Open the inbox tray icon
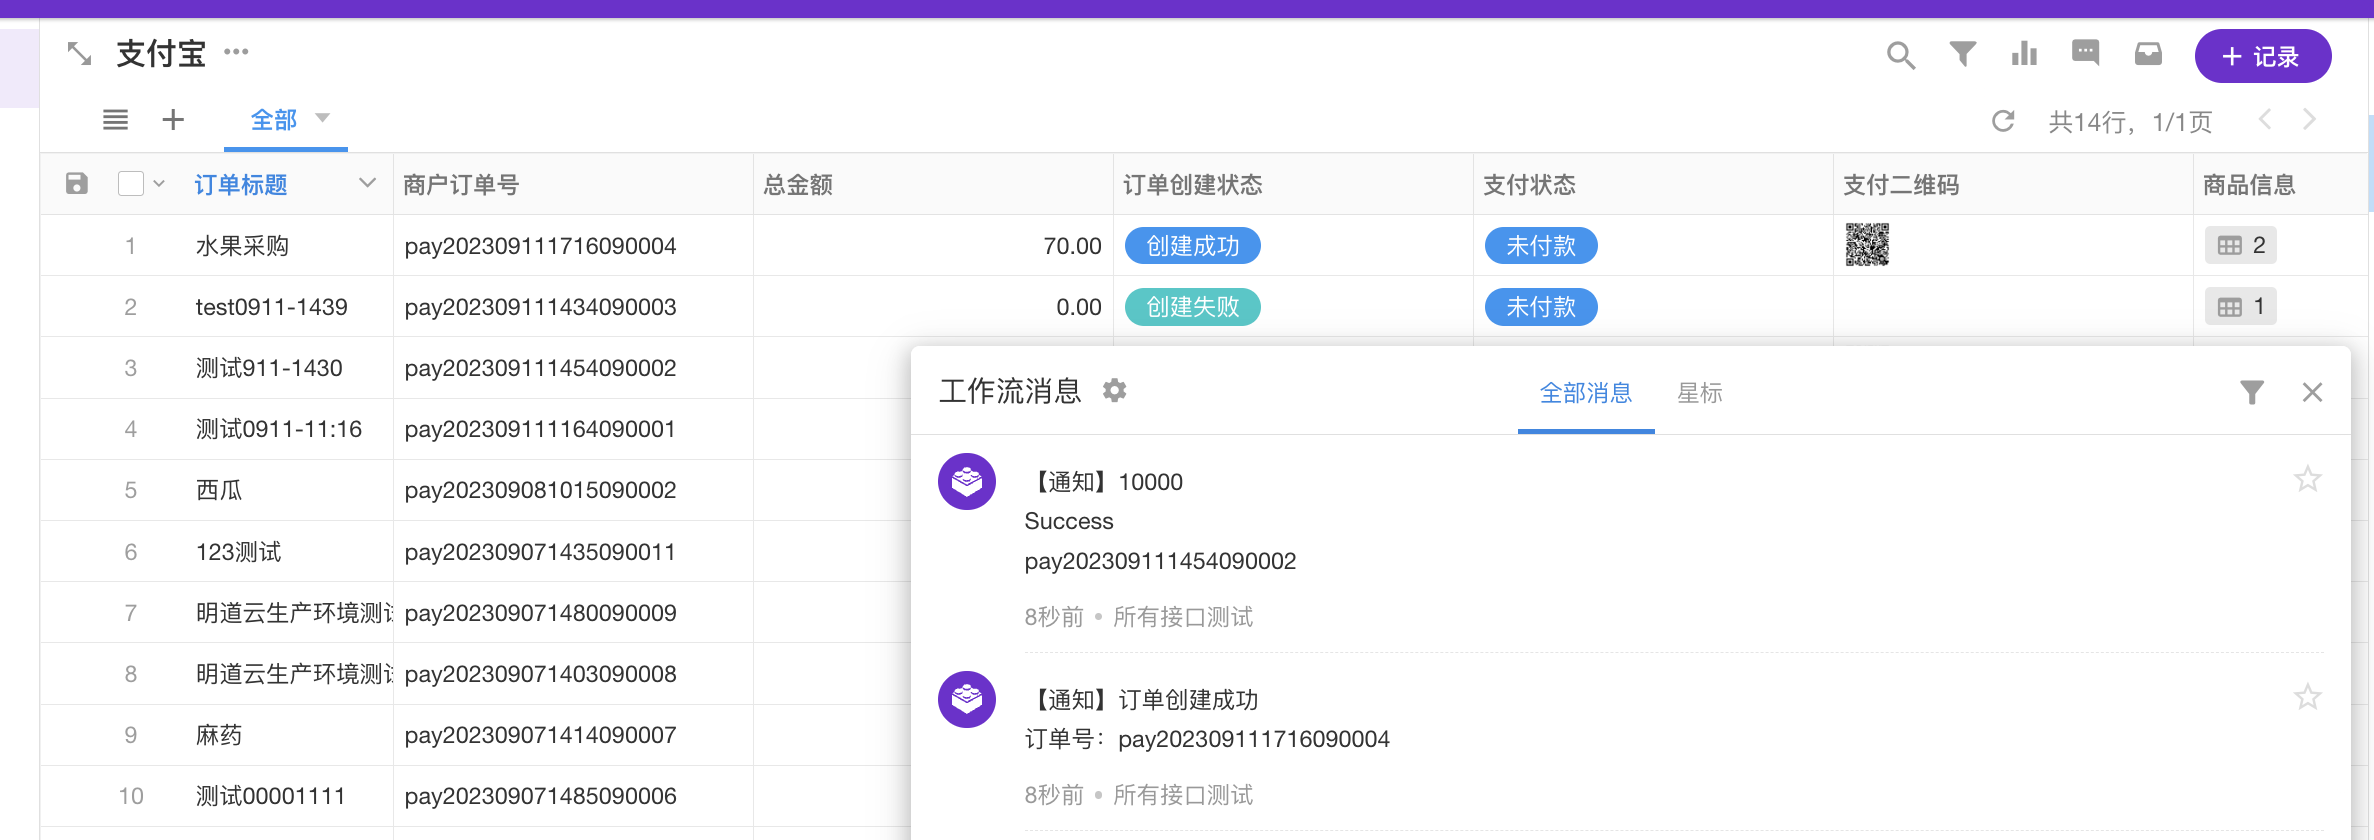This screenshot has width=2374, height=840. (x=2148, y=54)
